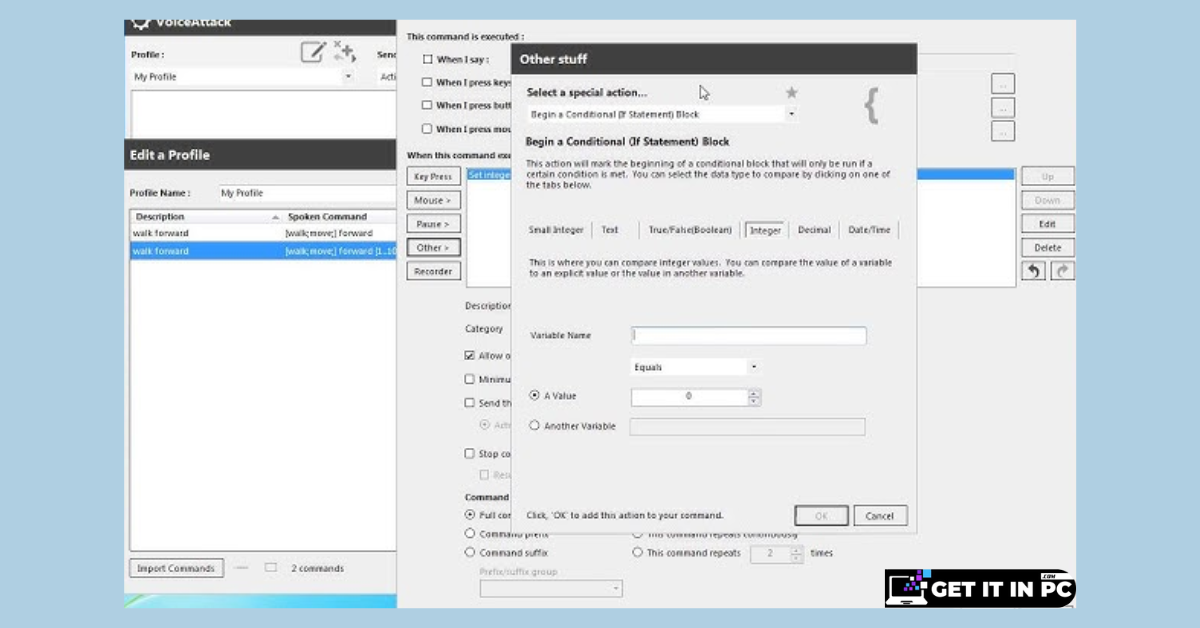1200x628 pixels.
Task: Toggle the 'Stop co...' checkbox
Action: [x=470, y=453]
